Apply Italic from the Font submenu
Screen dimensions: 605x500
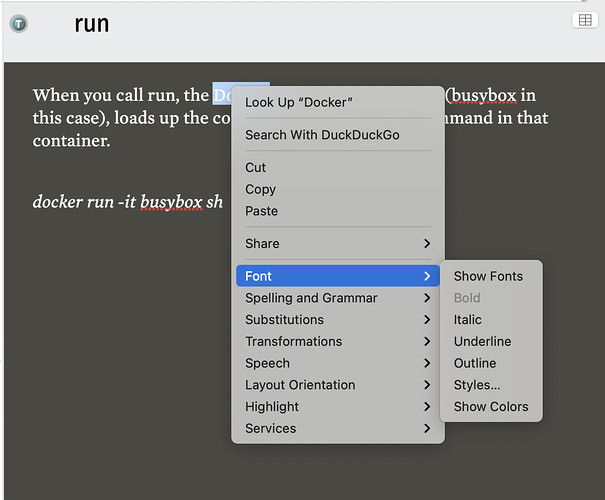[x=491, y=319]
